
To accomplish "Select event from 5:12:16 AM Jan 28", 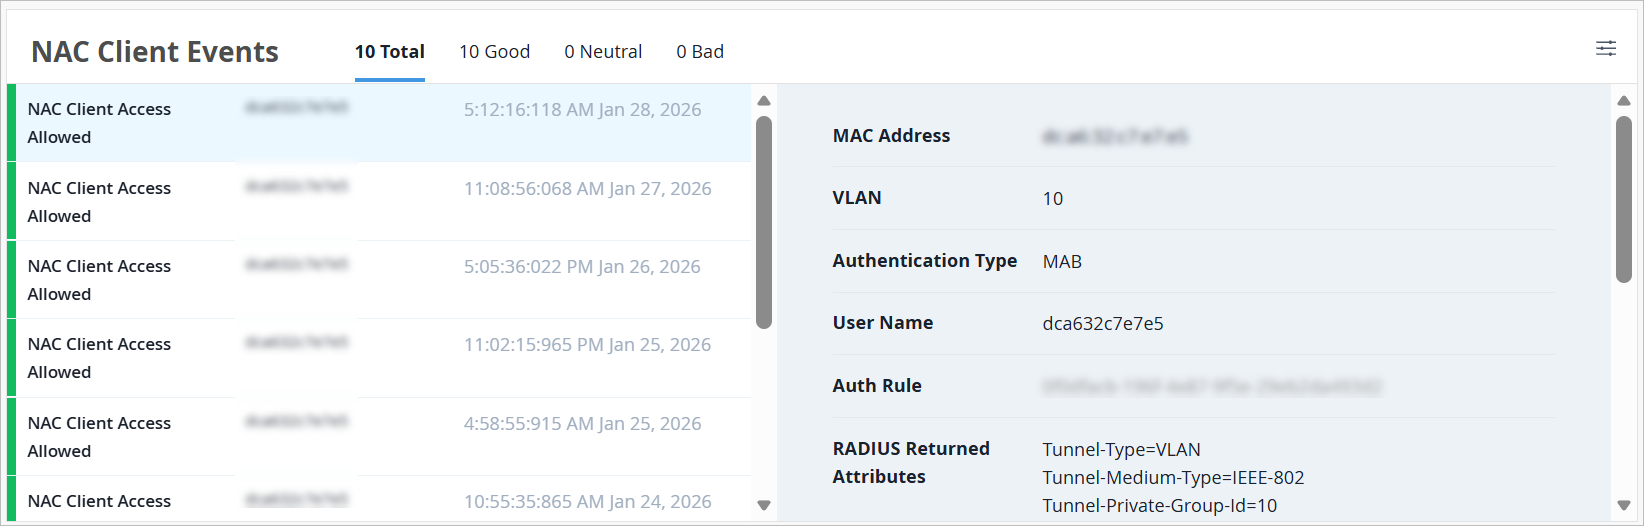I will tap(380, 123).
